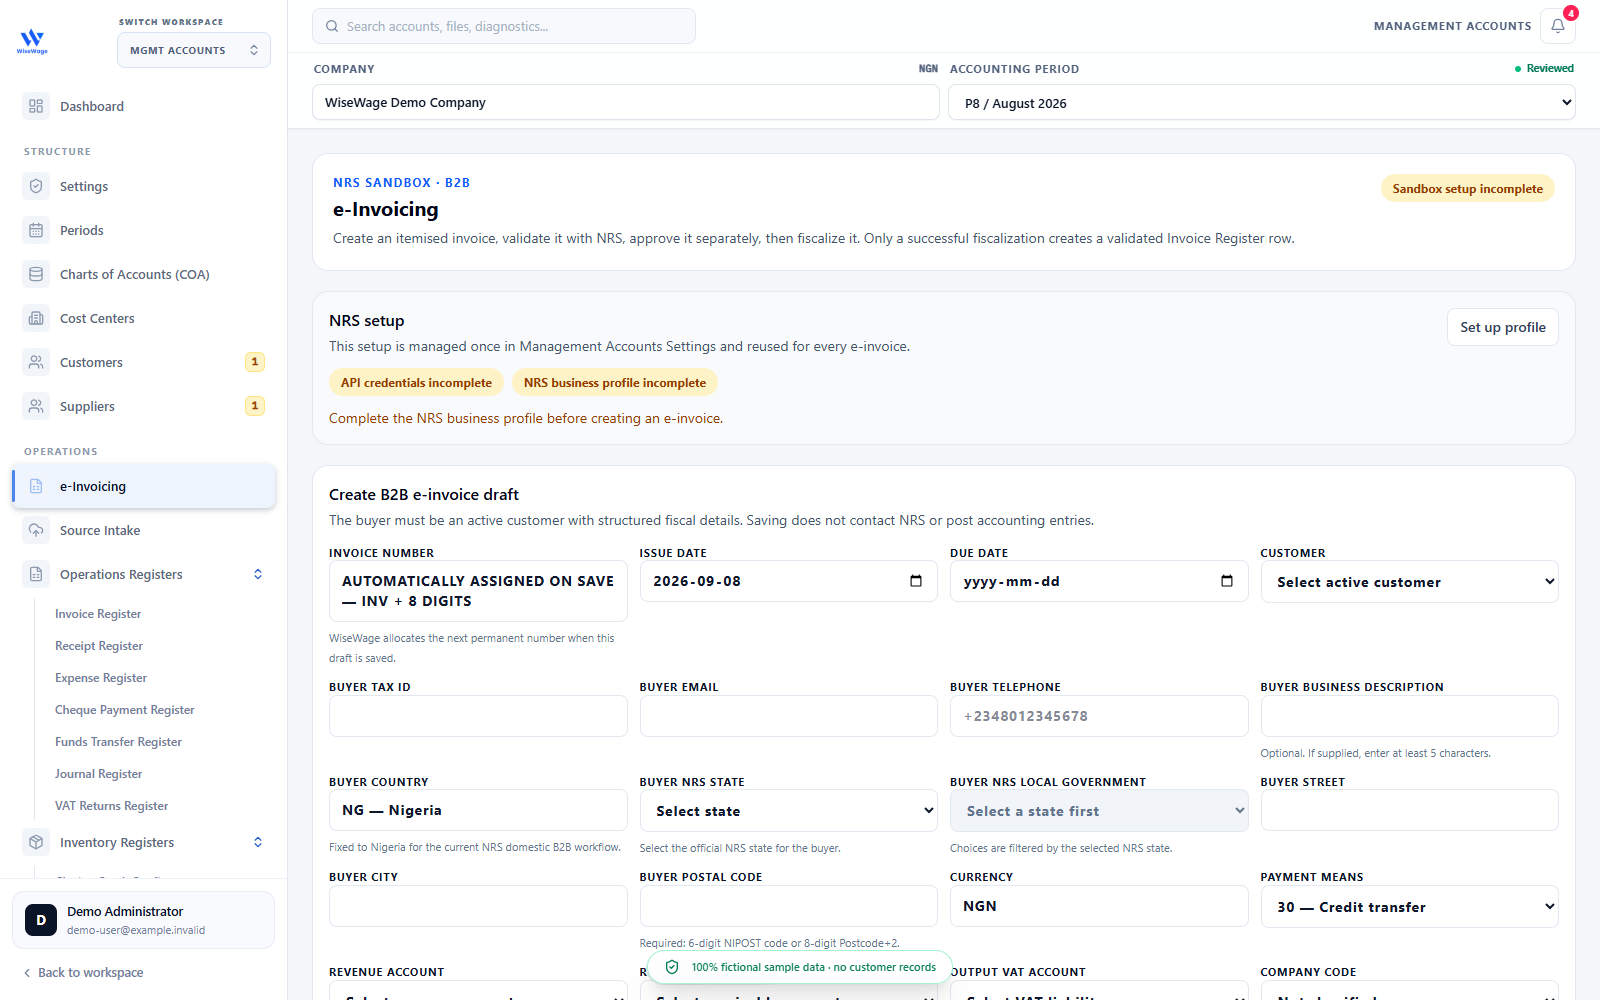
Task: Click the Demo Administrator avatar
Action: (x=41, y=920)
